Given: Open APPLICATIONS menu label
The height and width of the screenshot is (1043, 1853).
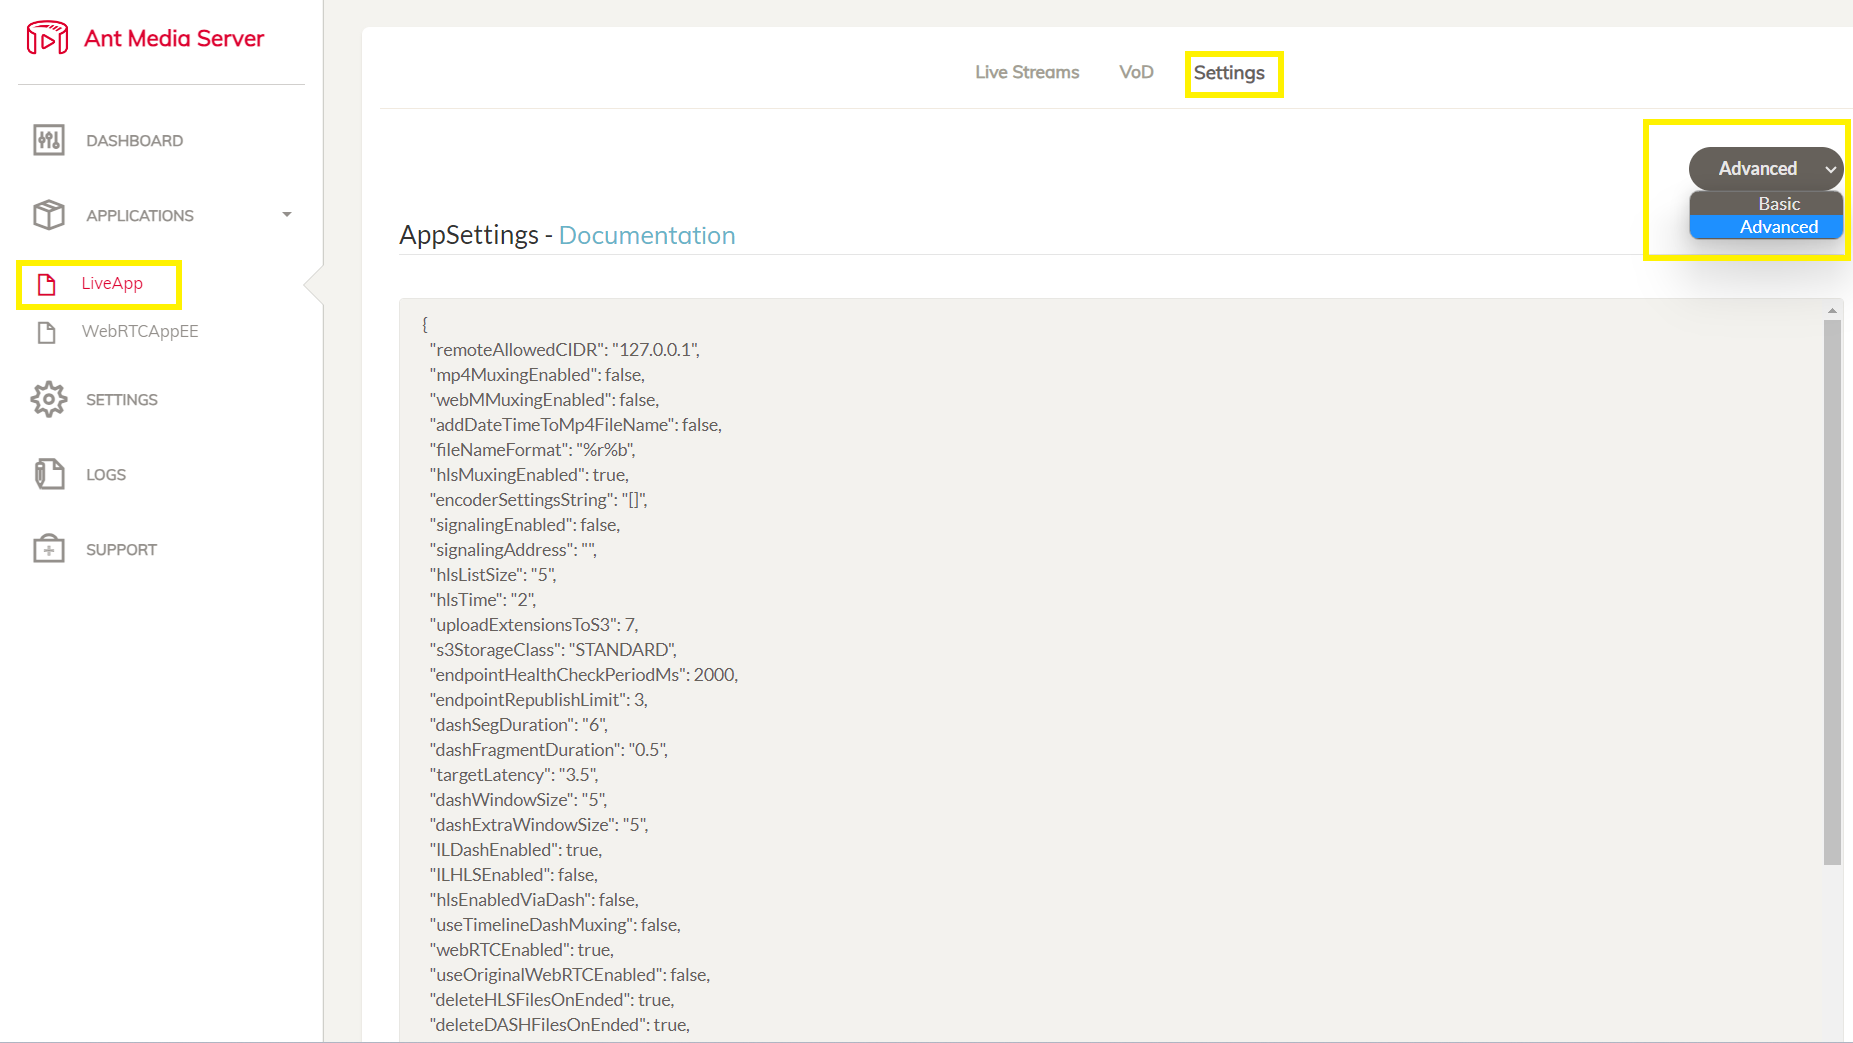Looking at the screenshot, I should pos(140,216).
